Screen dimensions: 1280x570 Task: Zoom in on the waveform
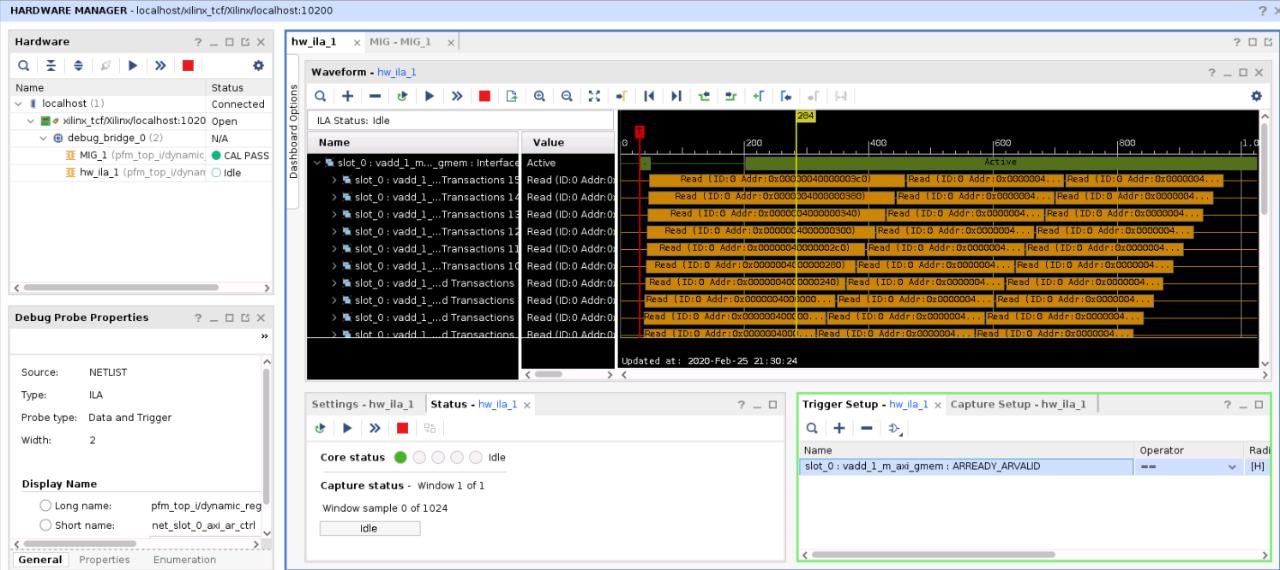coord(539,96)
